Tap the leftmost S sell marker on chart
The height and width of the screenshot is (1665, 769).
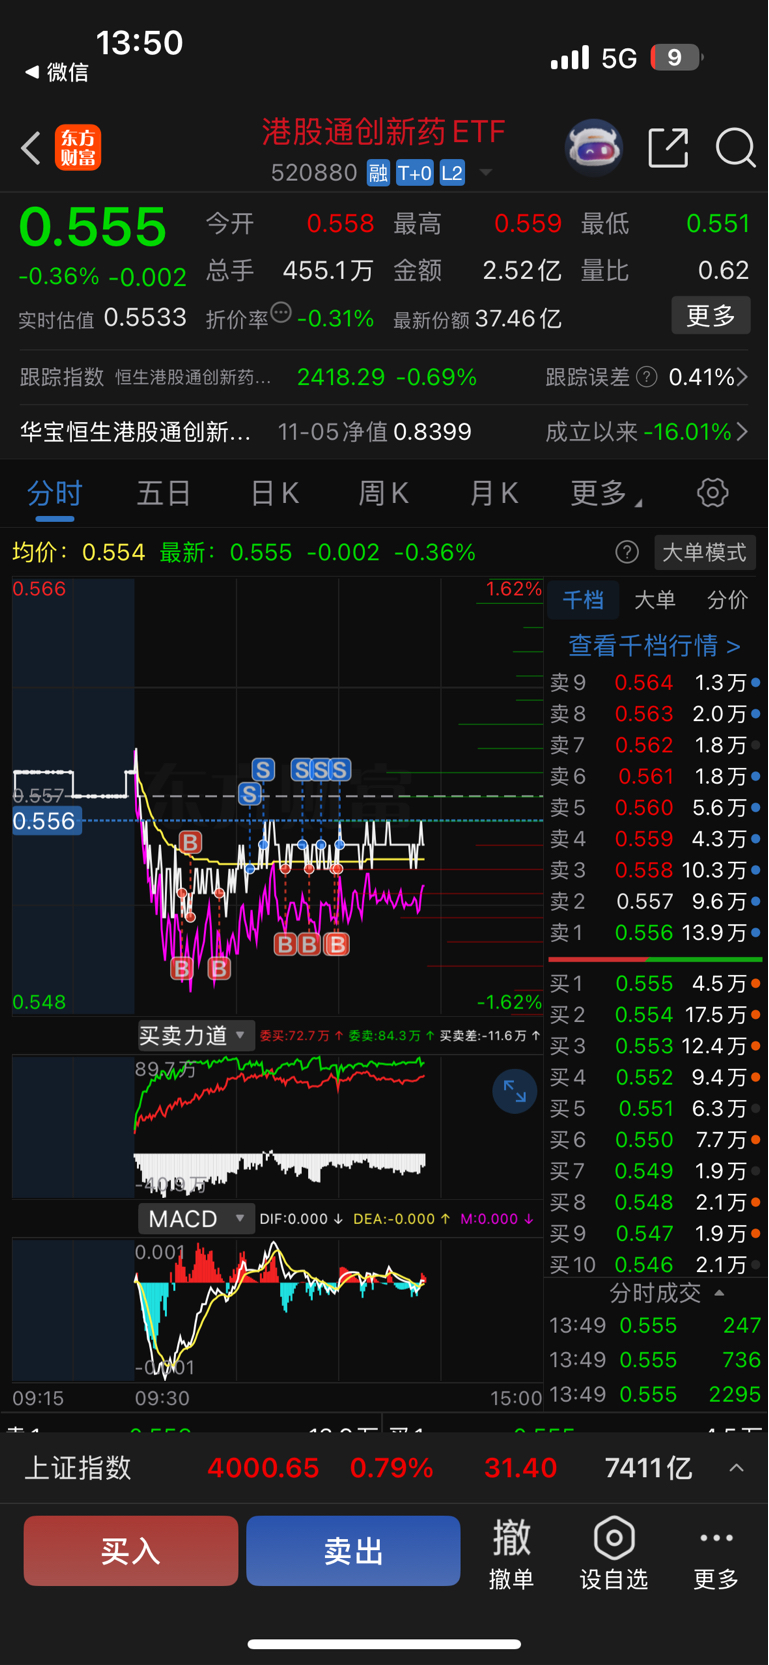(250, 794)
